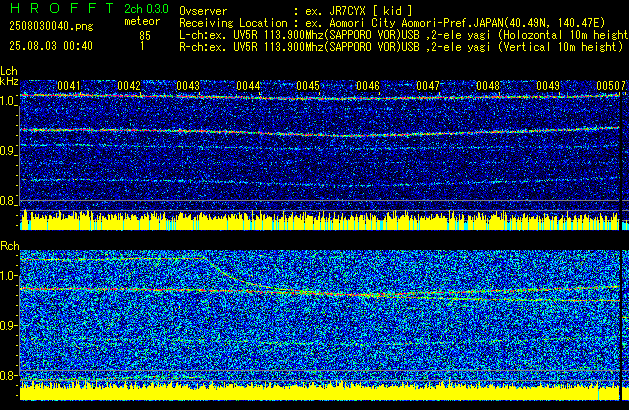Click the timestamp '25.08.03 00:40'
Viewport: 629px width, 410px height.
51,46
